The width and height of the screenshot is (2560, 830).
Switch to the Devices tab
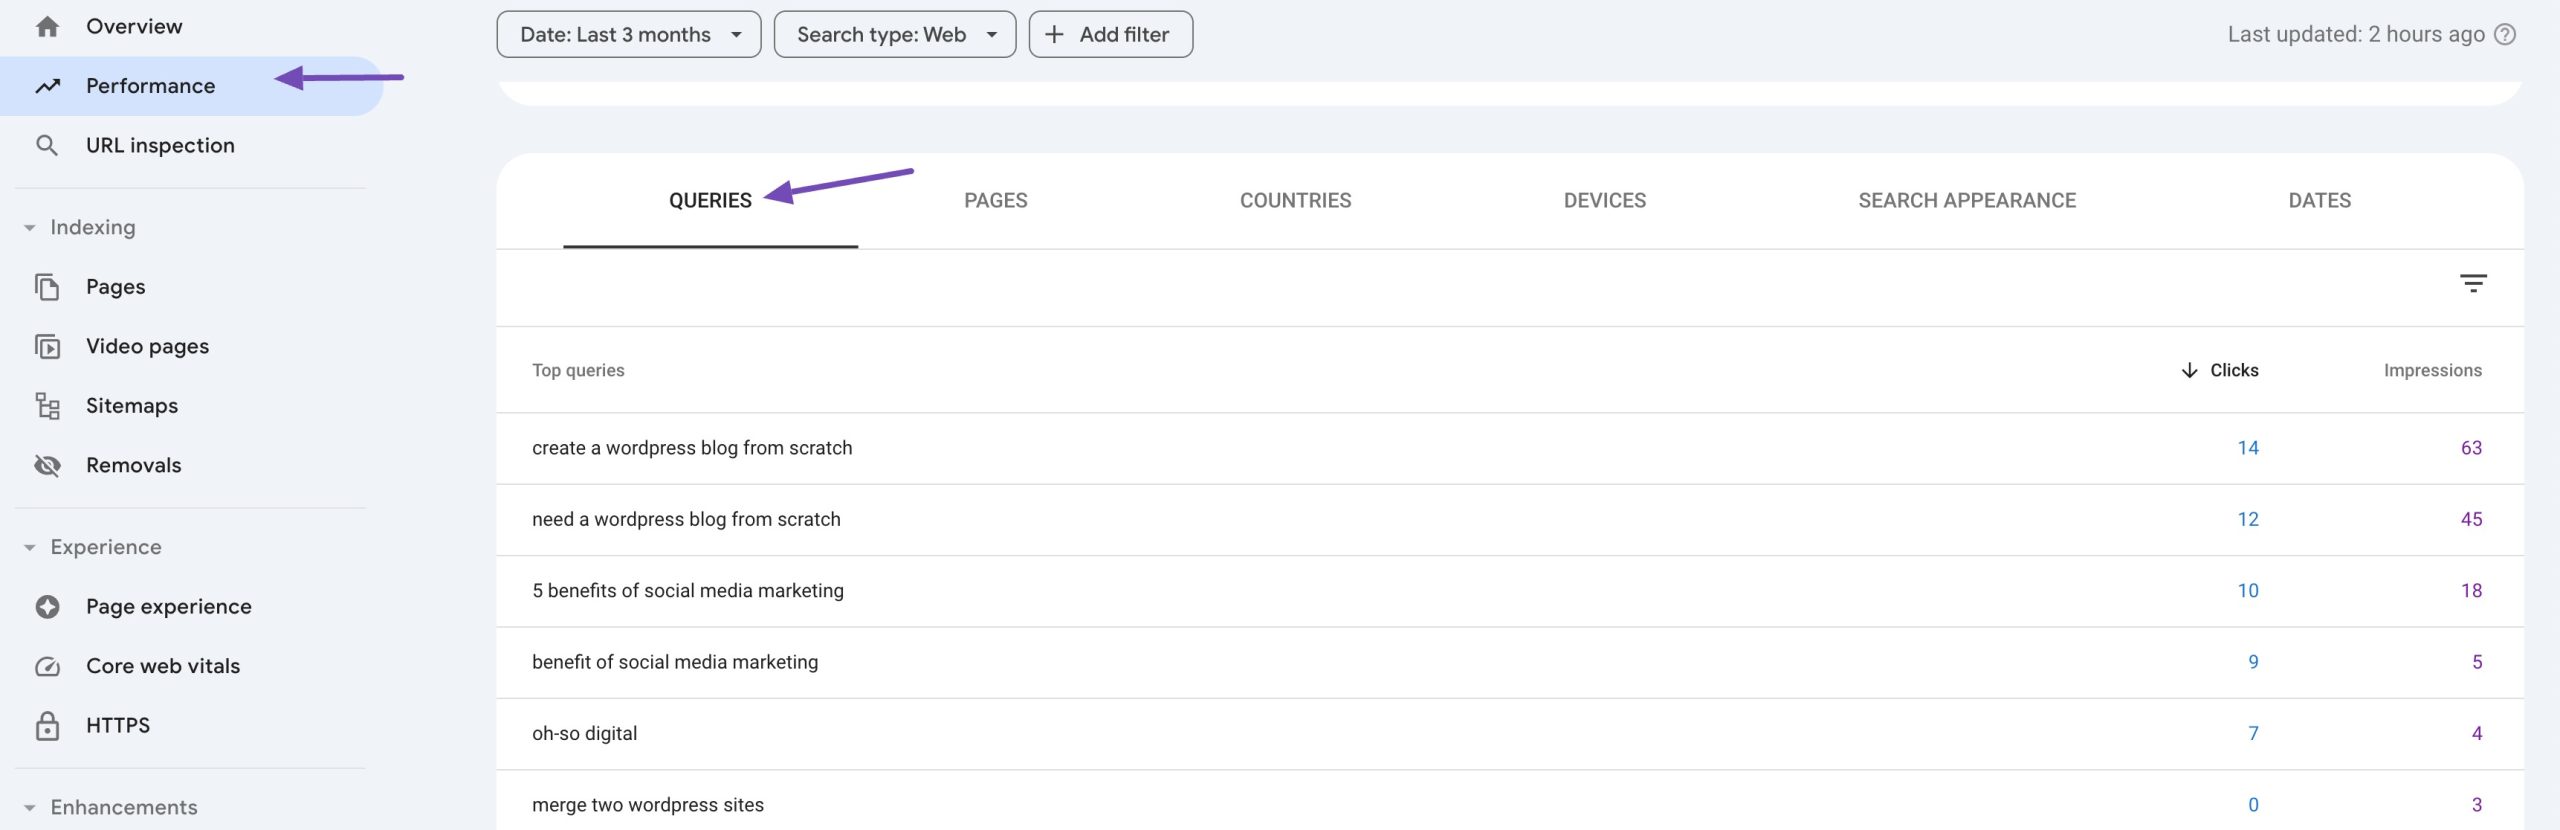pyautogui.click(x=1604, y=201)
